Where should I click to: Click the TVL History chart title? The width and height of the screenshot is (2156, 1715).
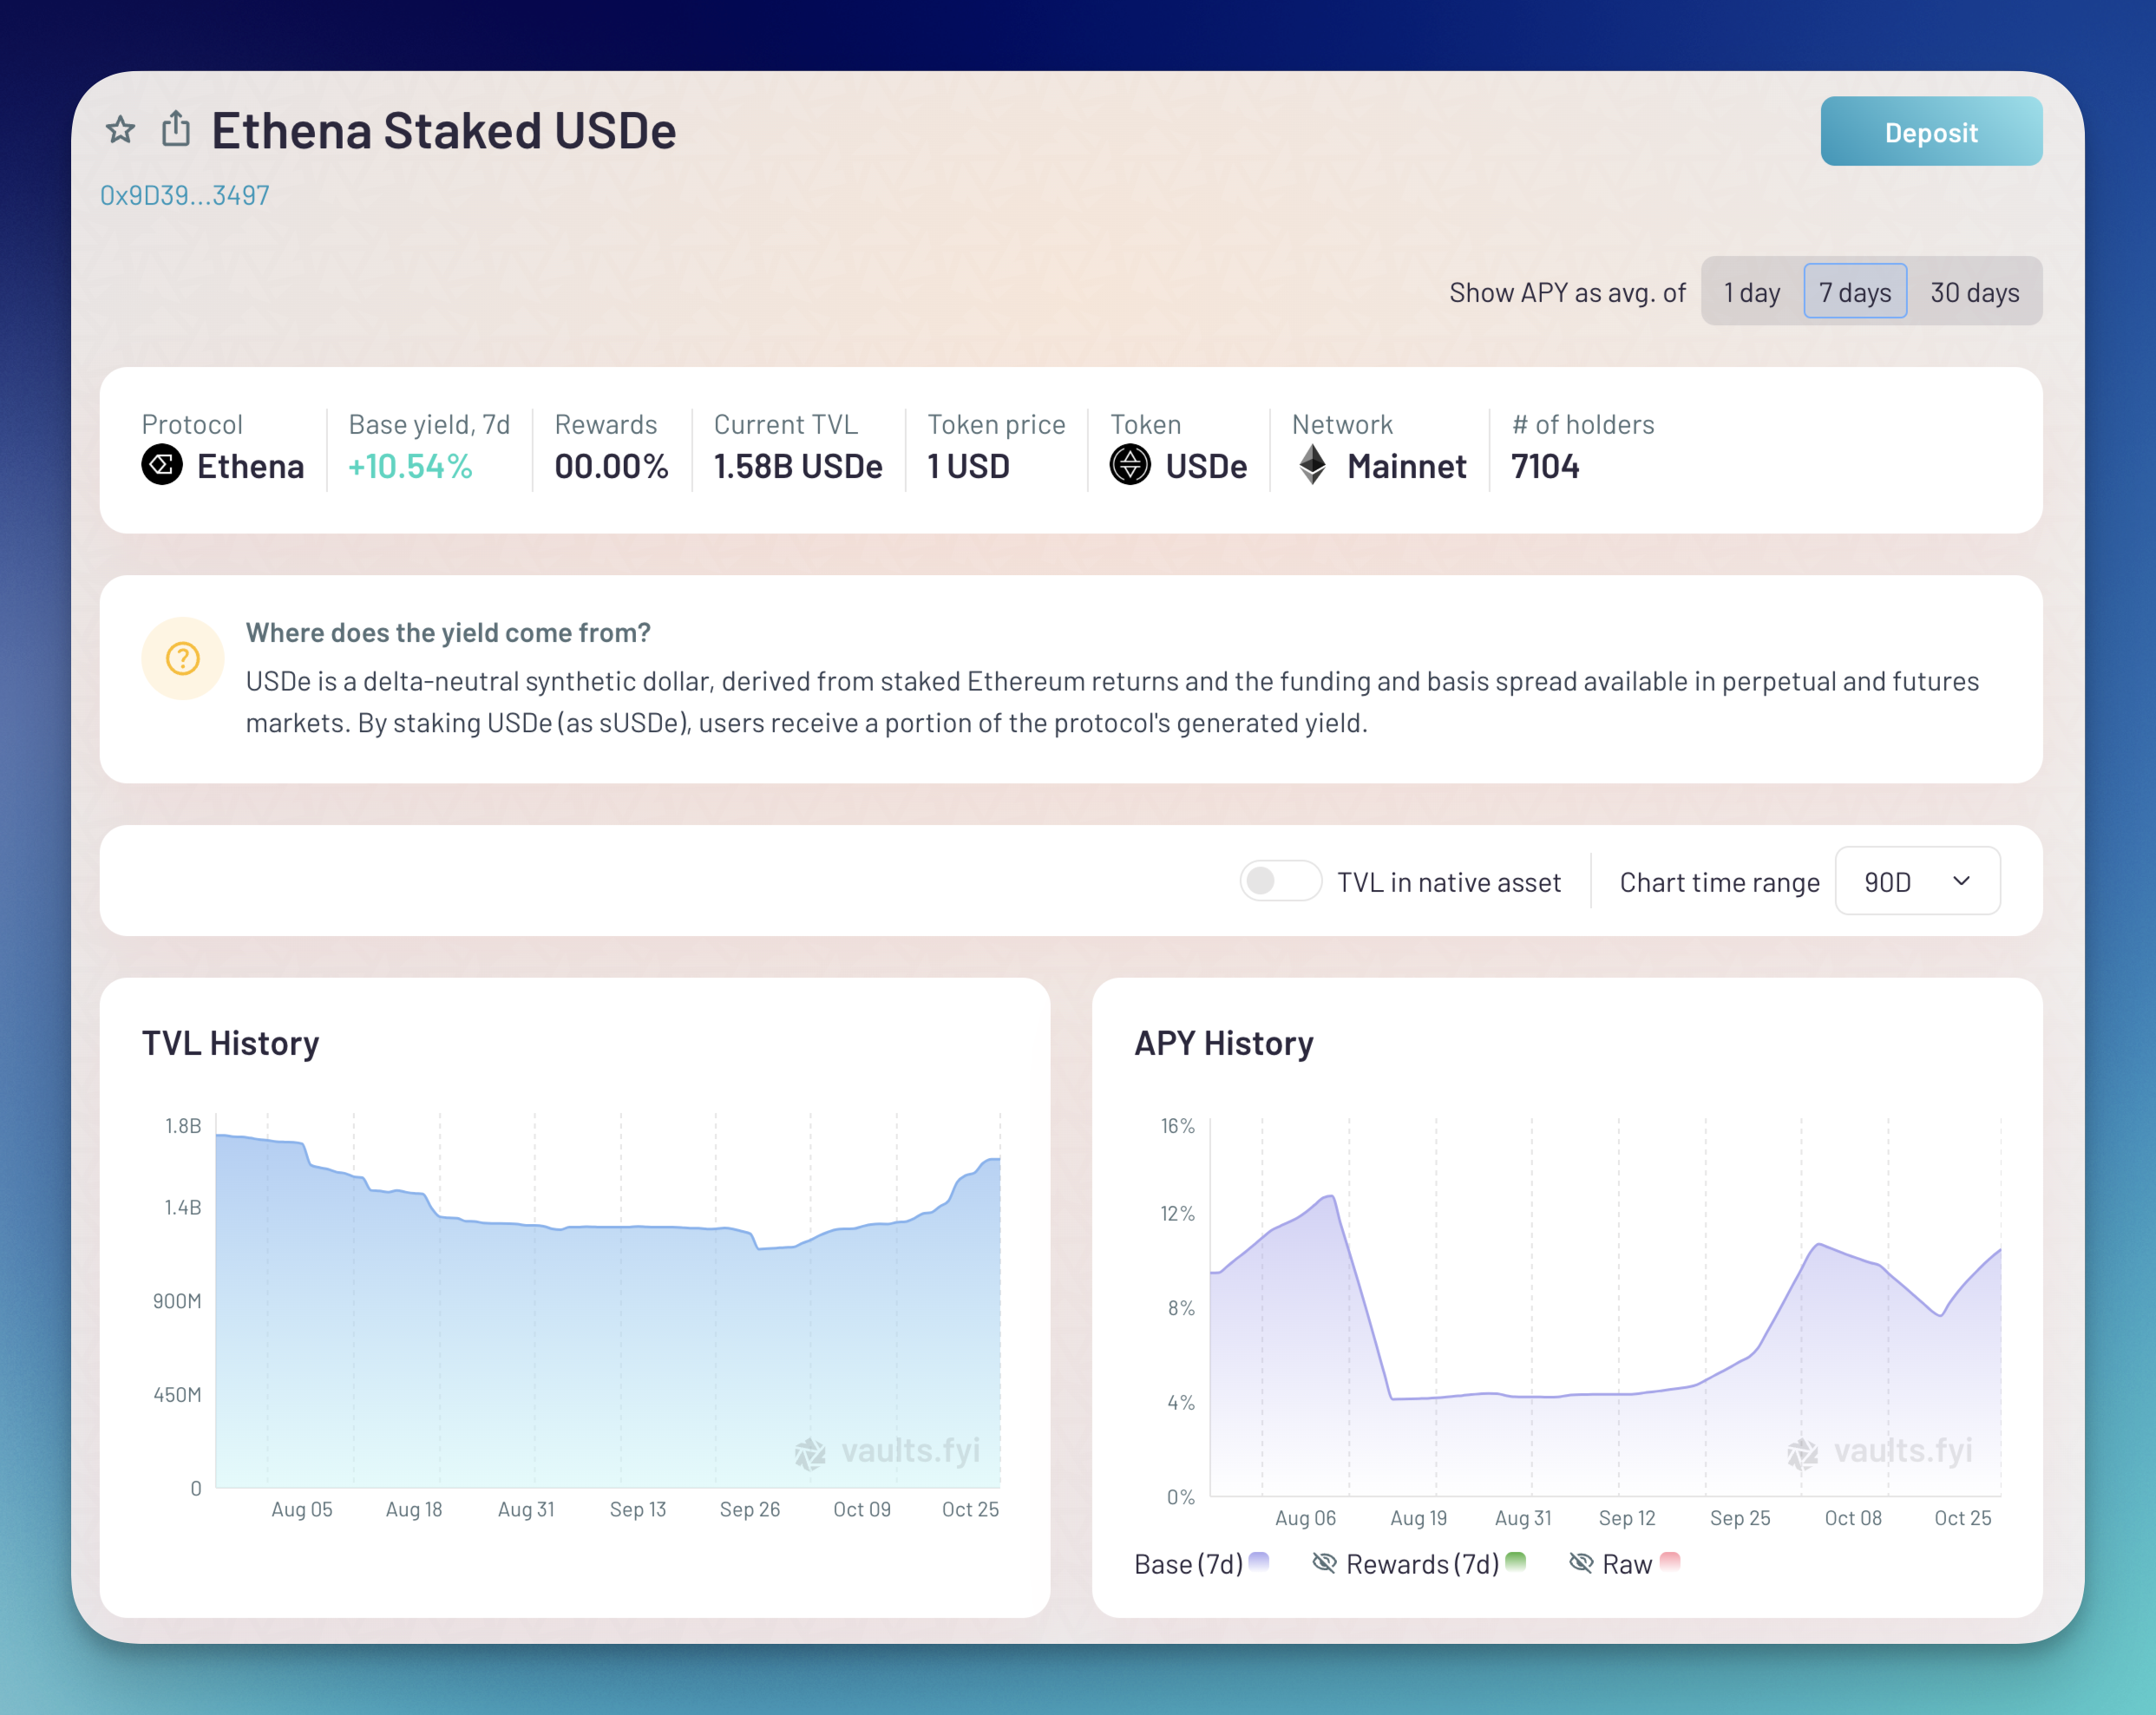point(230,1043)
